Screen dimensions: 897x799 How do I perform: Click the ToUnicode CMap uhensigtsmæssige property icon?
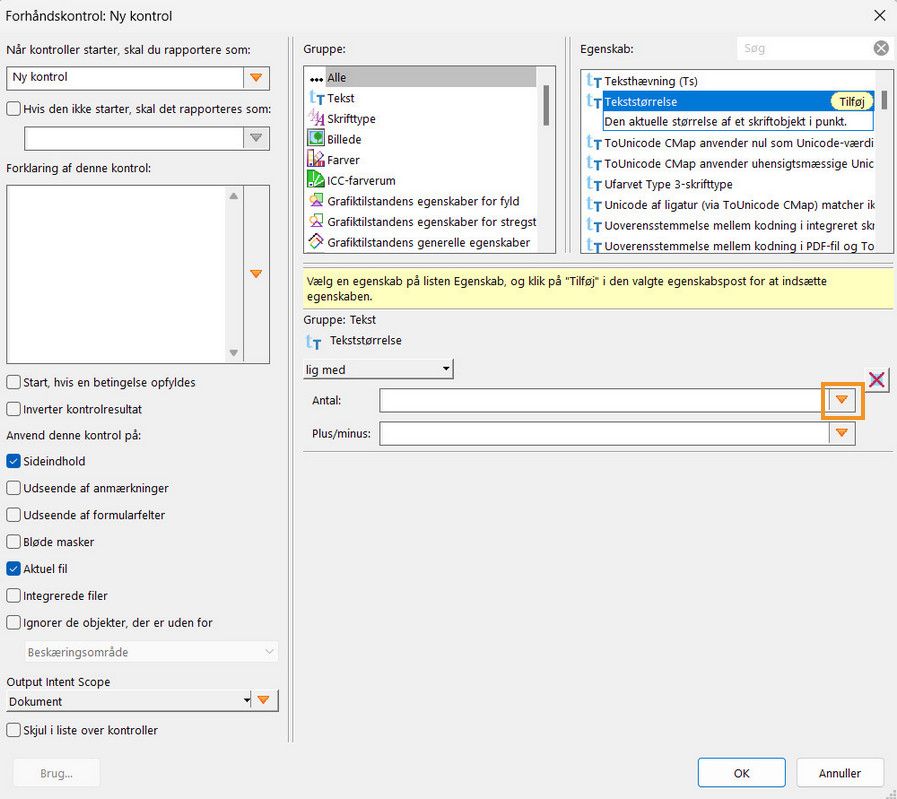594,164
